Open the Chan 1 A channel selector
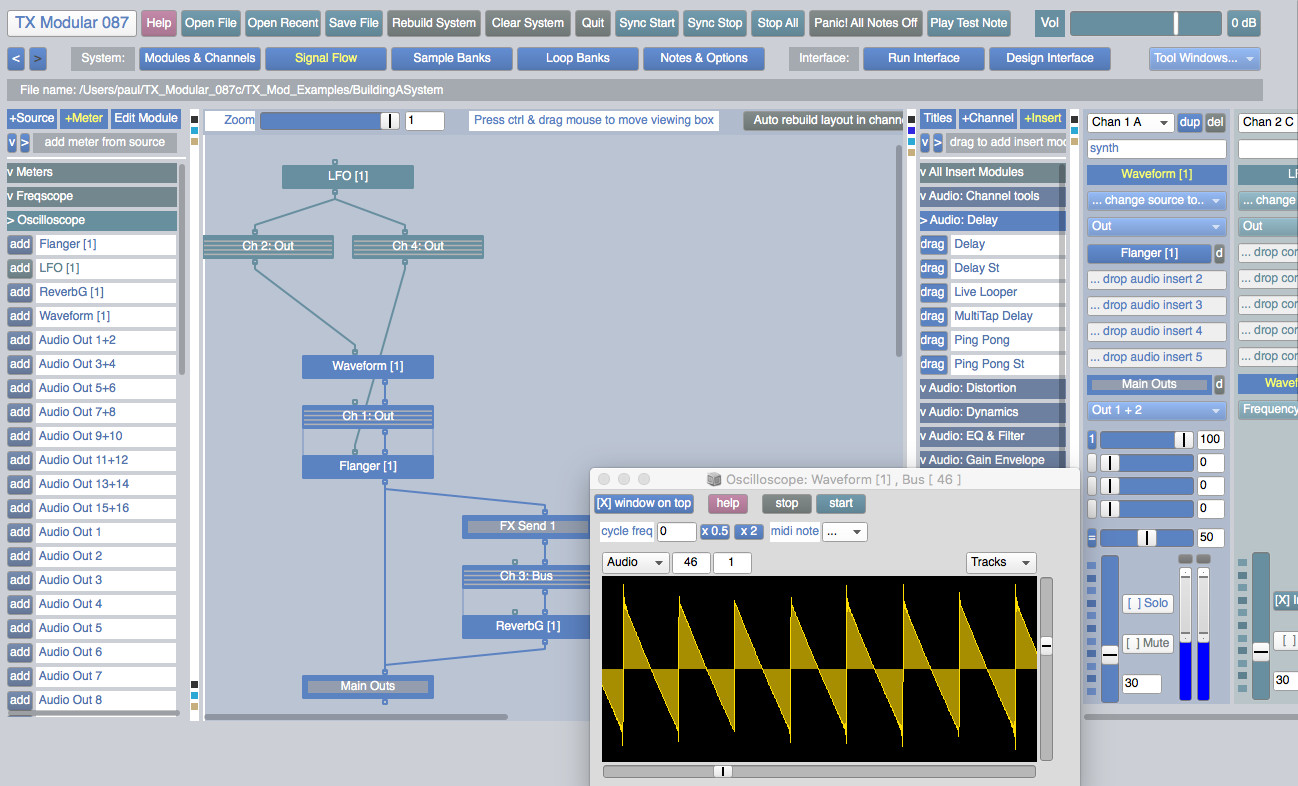This screenshot has width=1298, height=786. coord(1130,123)
